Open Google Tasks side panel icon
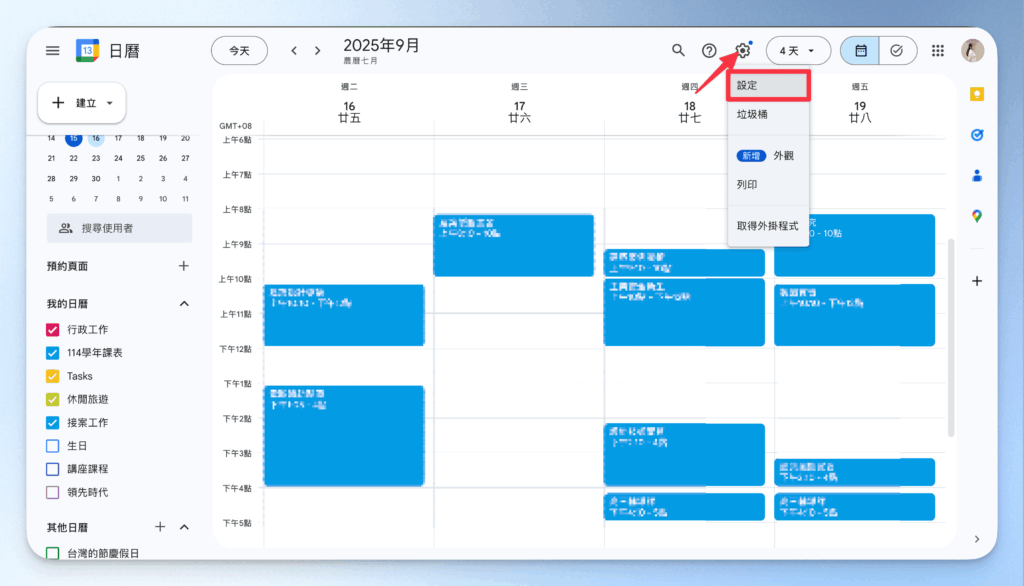This screenshot has width=1024, height=586. click(977, 135)
